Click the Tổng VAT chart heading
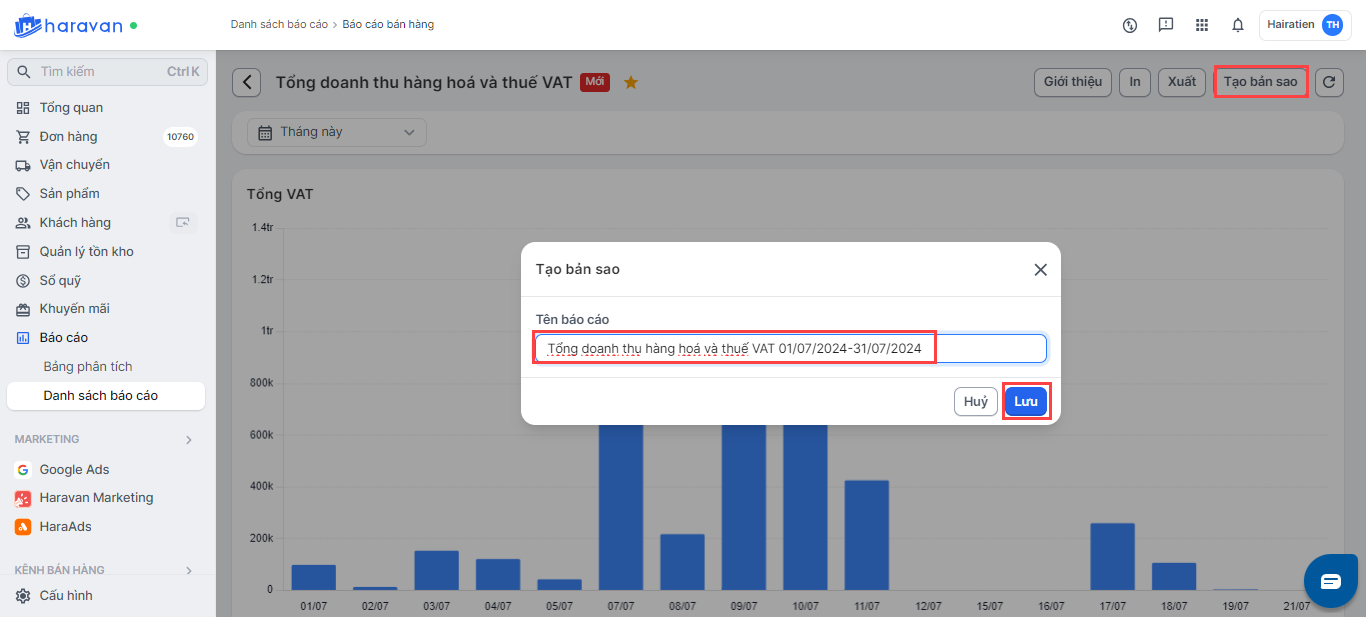 pos(280,194)
